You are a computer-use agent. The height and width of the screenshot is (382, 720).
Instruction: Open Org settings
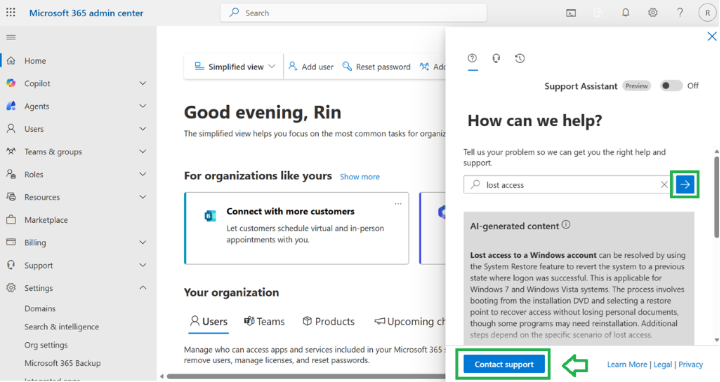pyautogui.click(x=46, y=345)
